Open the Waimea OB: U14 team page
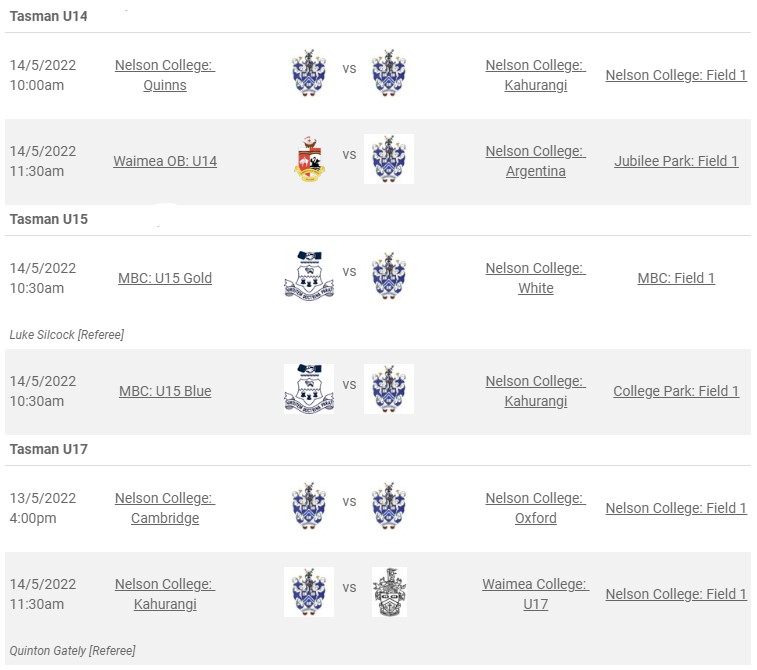This screenshot has width=757, height=670. 165,161
